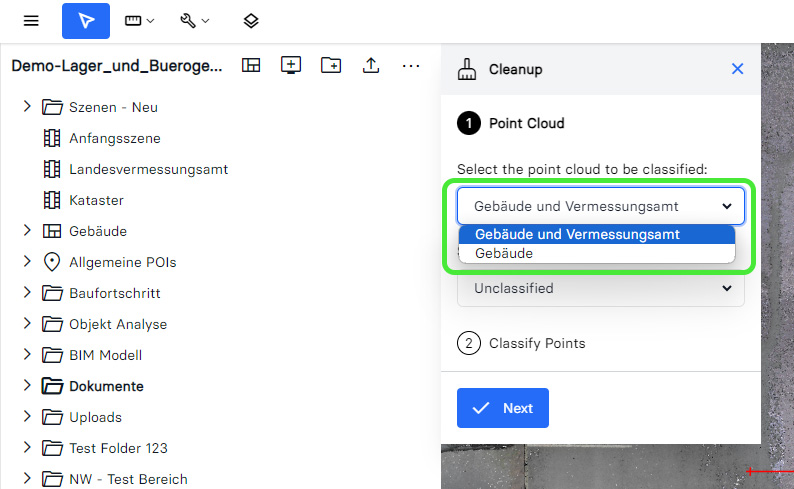Open the measurement tool dropdown

coord(139,21)
